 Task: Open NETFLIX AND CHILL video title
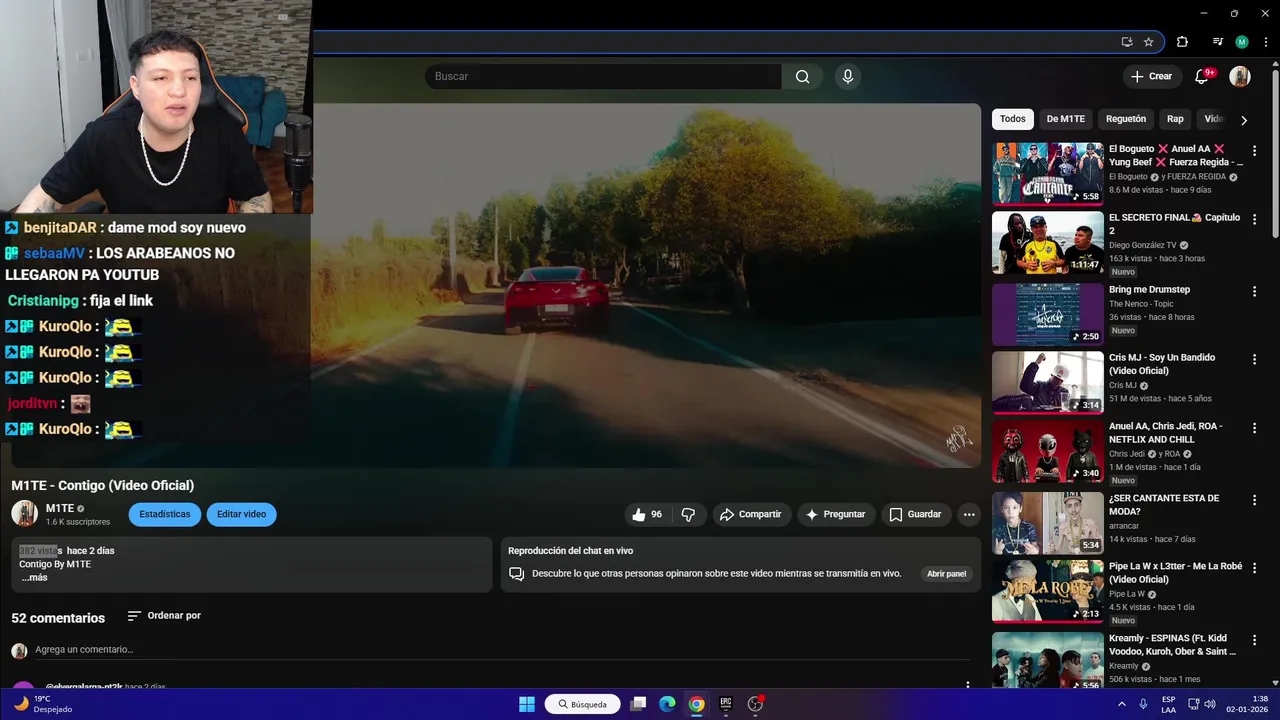click(1166, 432)
